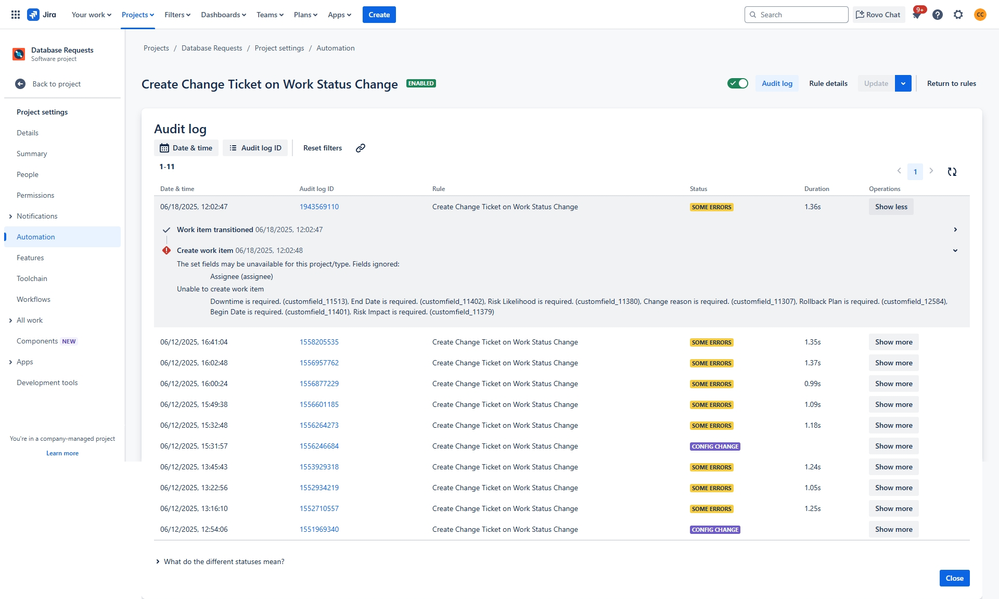Open audit log ID 1553929318
Image resolution: width=999 pixels, height=599 pixels.
(319, 467)
